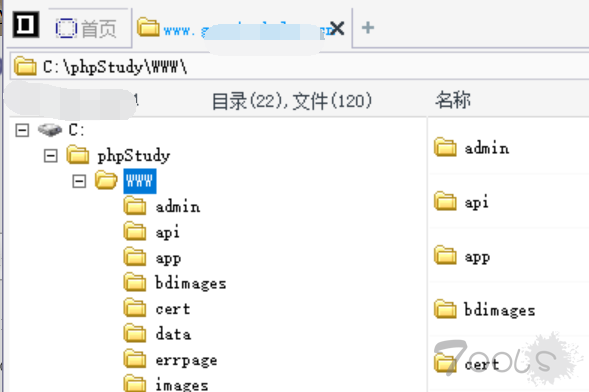Select data folder in tree

point(173,334)
